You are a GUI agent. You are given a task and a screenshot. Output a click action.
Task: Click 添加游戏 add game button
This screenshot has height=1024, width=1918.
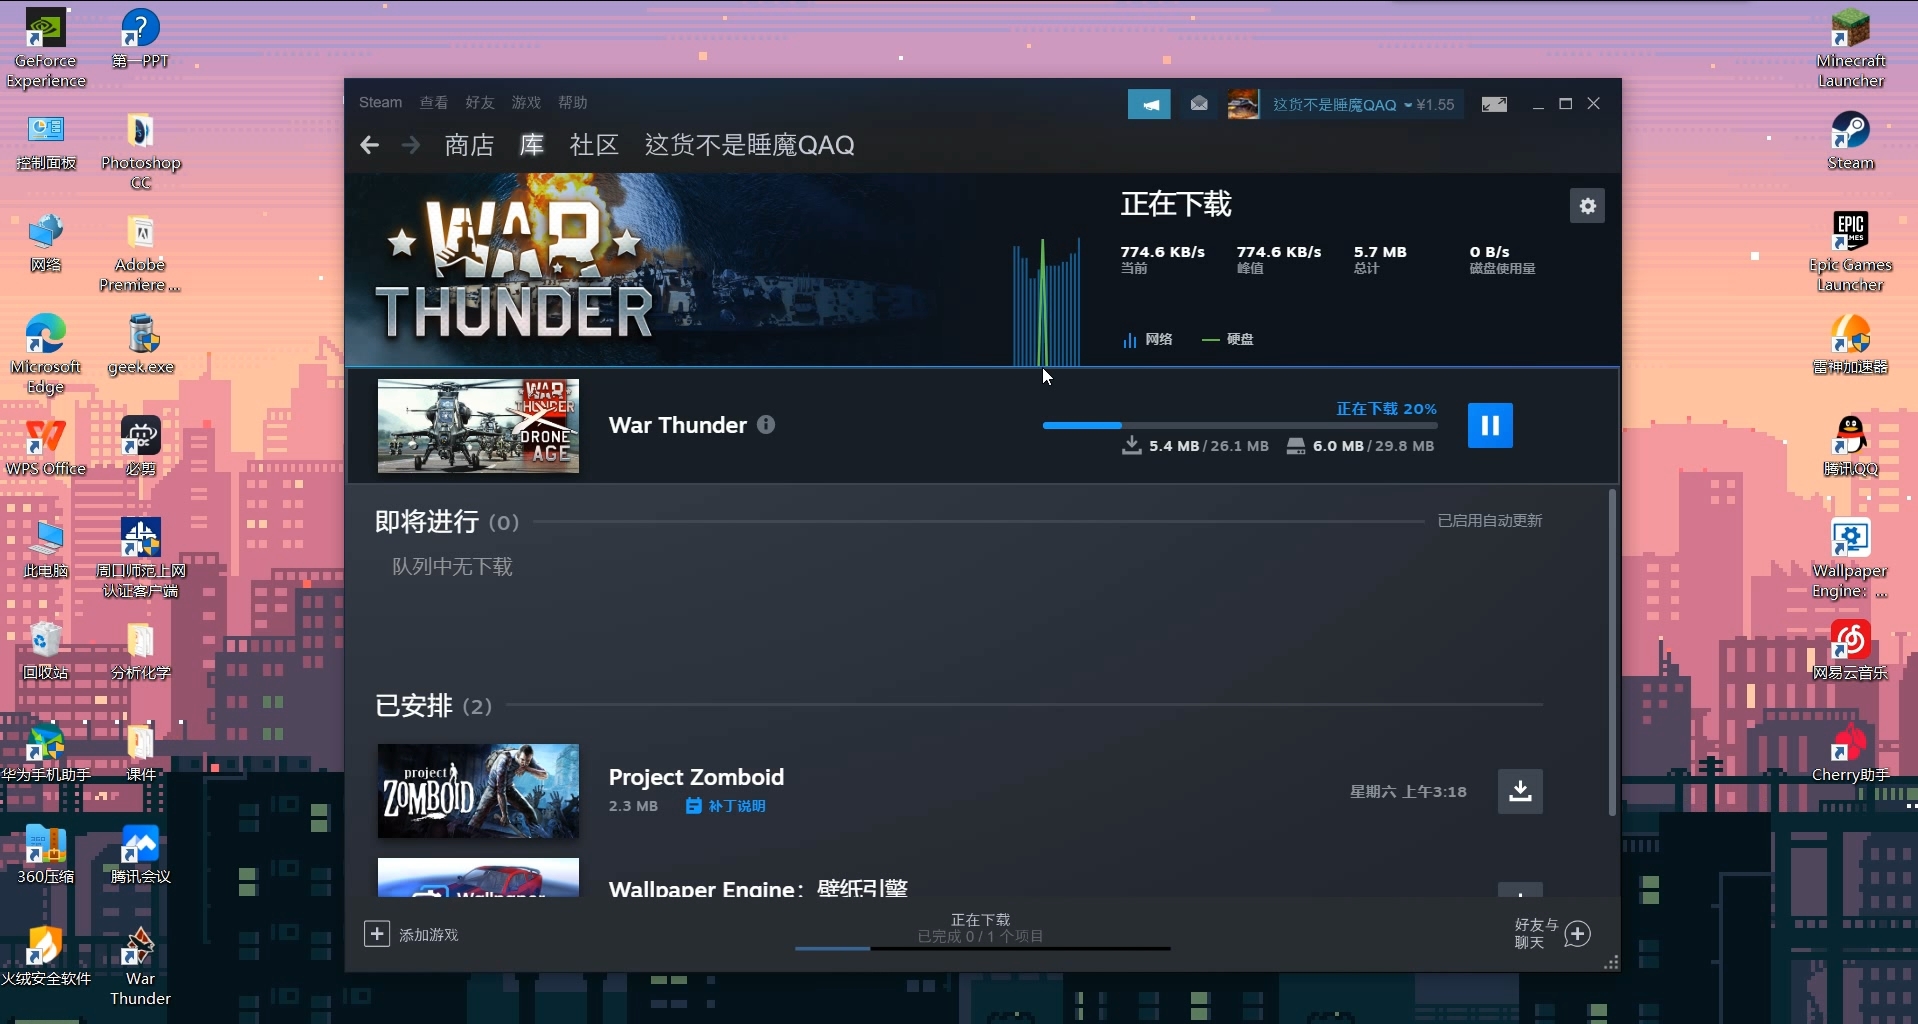point(411,934)
